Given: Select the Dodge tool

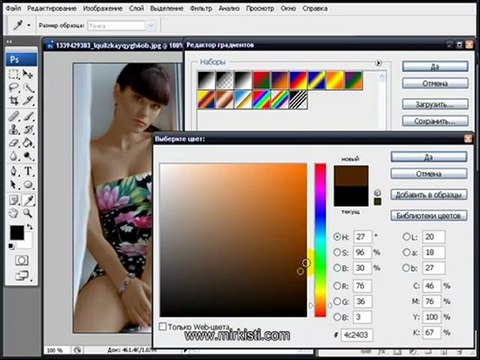Looking at the screenshot, I should [x=28, y=156].
